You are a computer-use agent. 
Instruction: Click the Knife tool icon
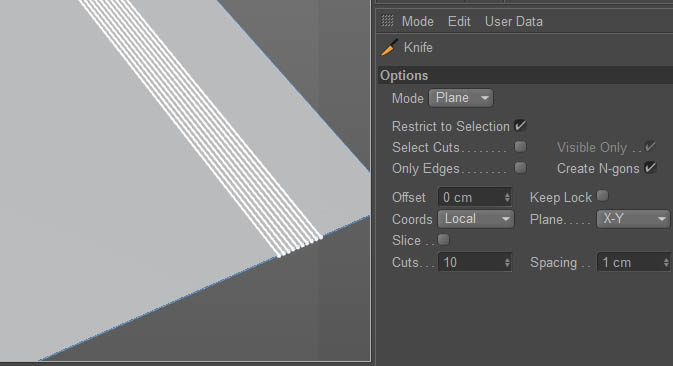(x=389, y=48)
